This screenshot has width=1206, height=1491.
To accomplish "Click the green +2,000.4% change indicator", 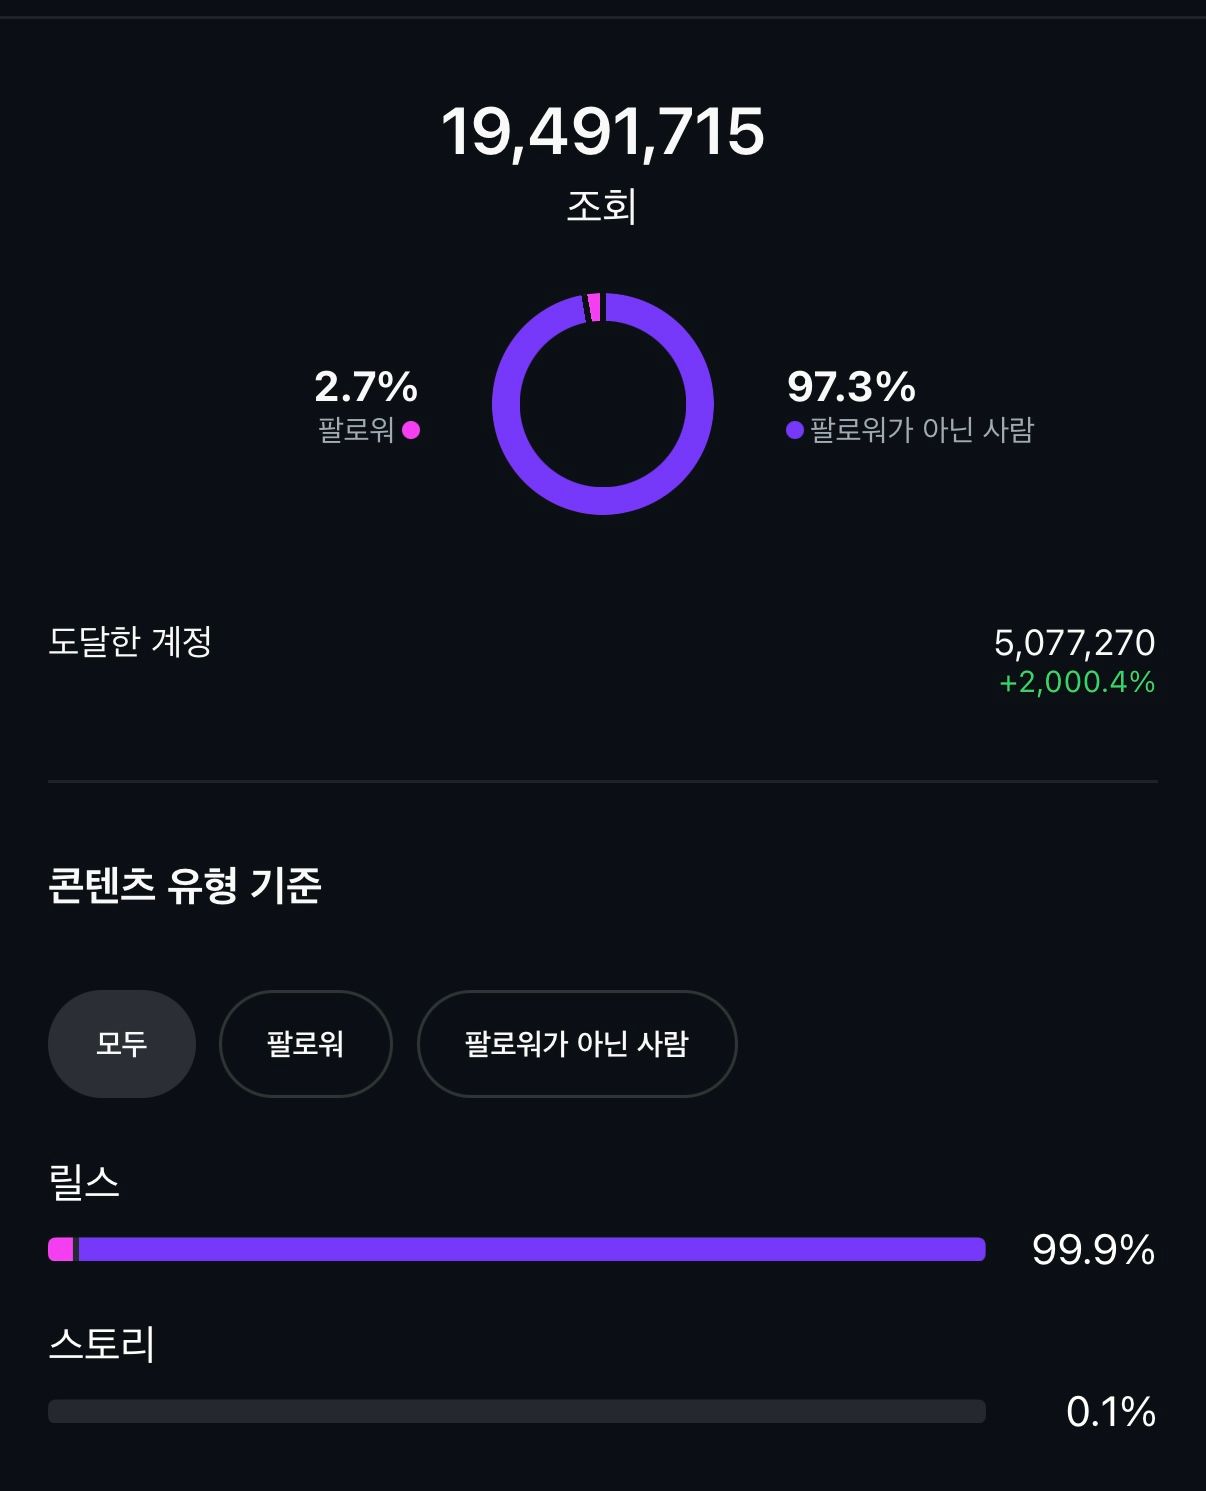I will pos(1077,682).
